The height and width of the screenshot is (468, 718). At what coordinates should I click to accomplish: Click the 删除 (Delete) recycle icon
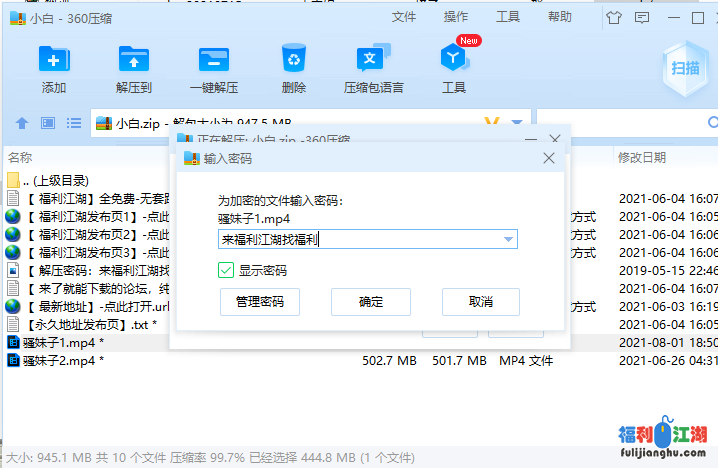point(294,59)
